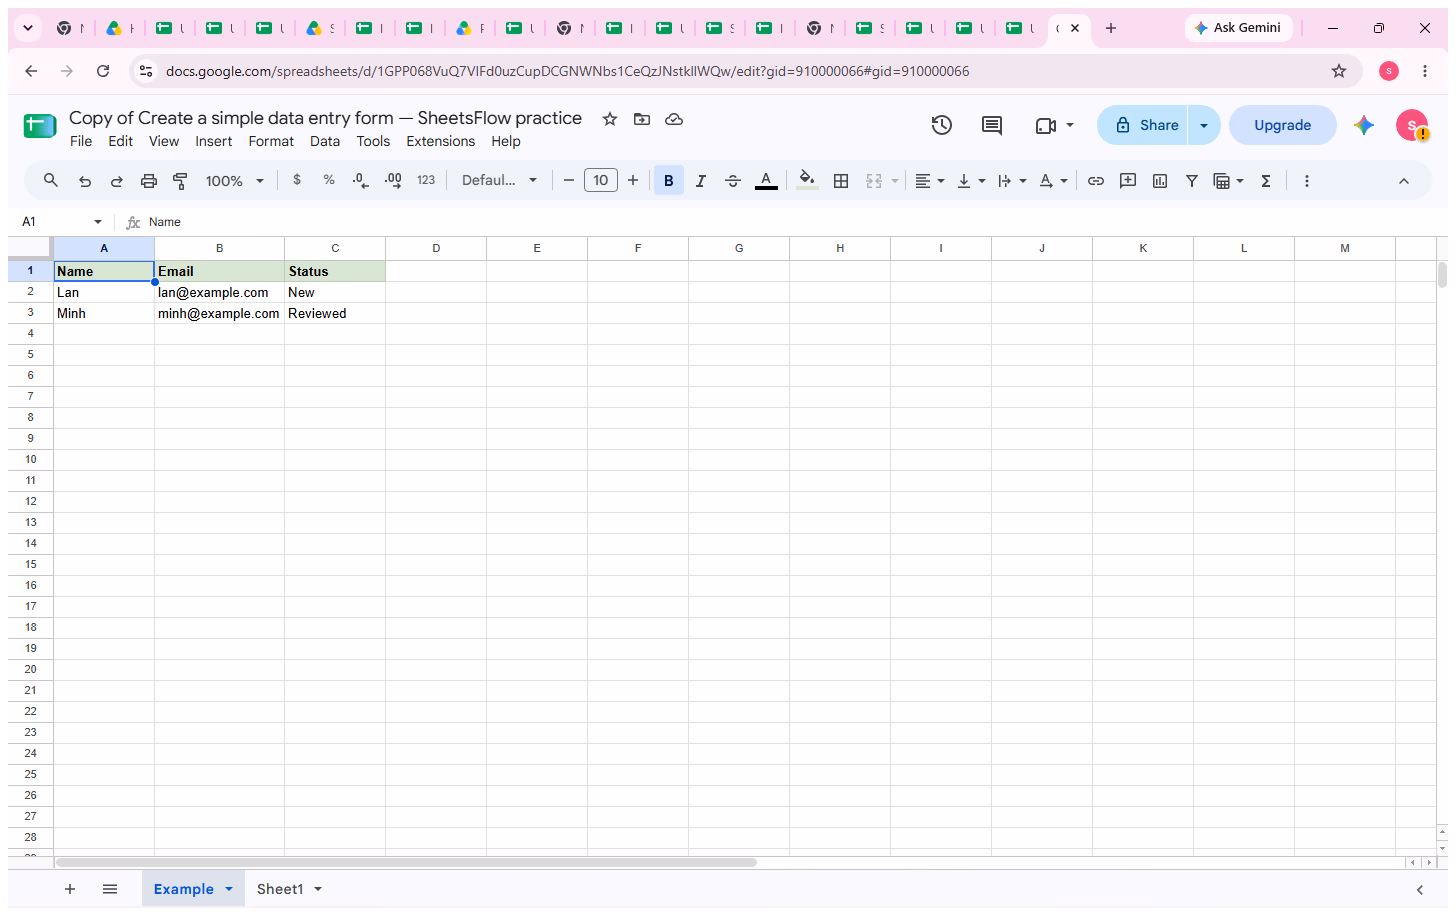This screenshot has height=916, width=1456.
Task: Open all comments panel icon
Action: (x=992, y=125)
